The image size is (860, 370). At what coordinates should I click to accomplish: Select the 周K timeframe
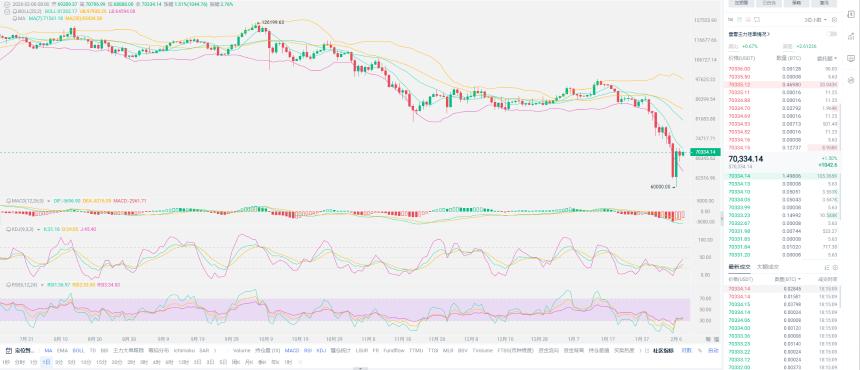point(236,362)
